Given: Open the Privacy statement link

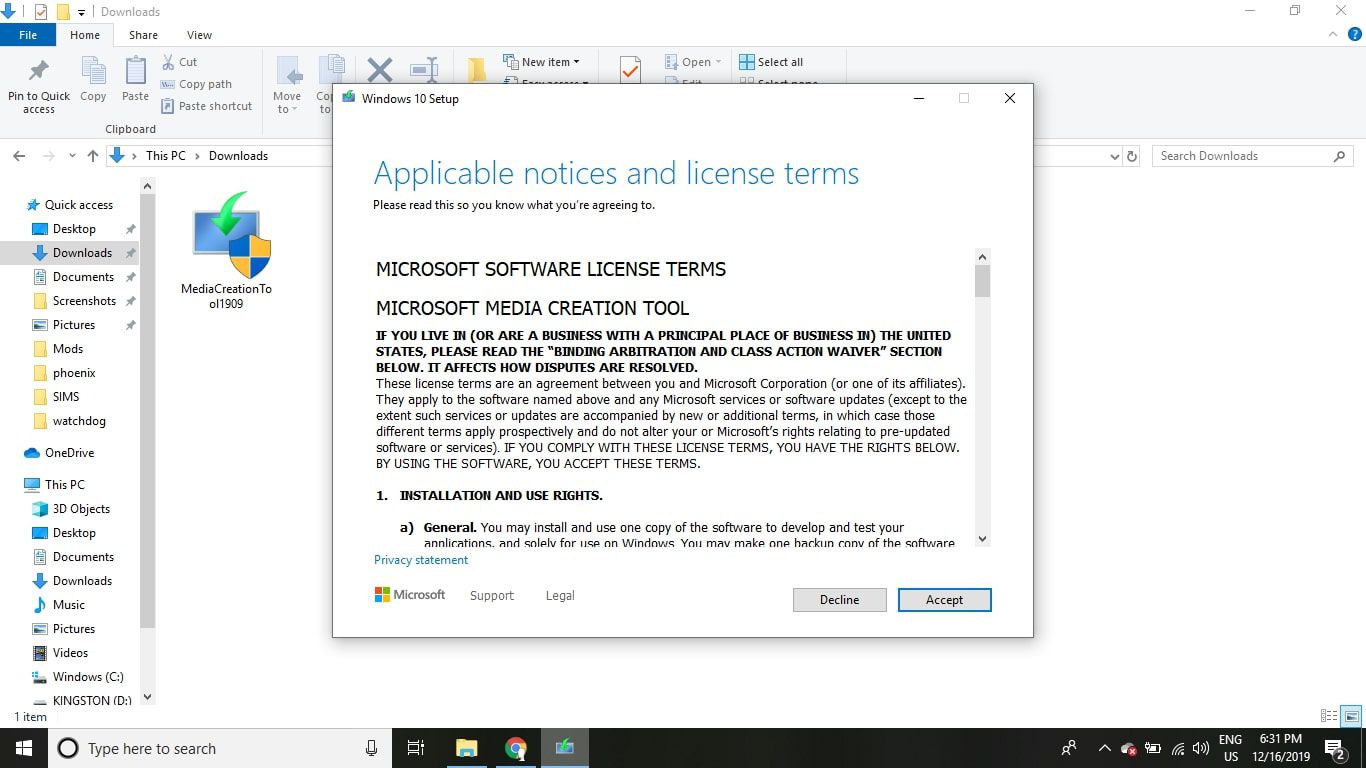Looking at the screenshot, I should (x=421, y=560).
